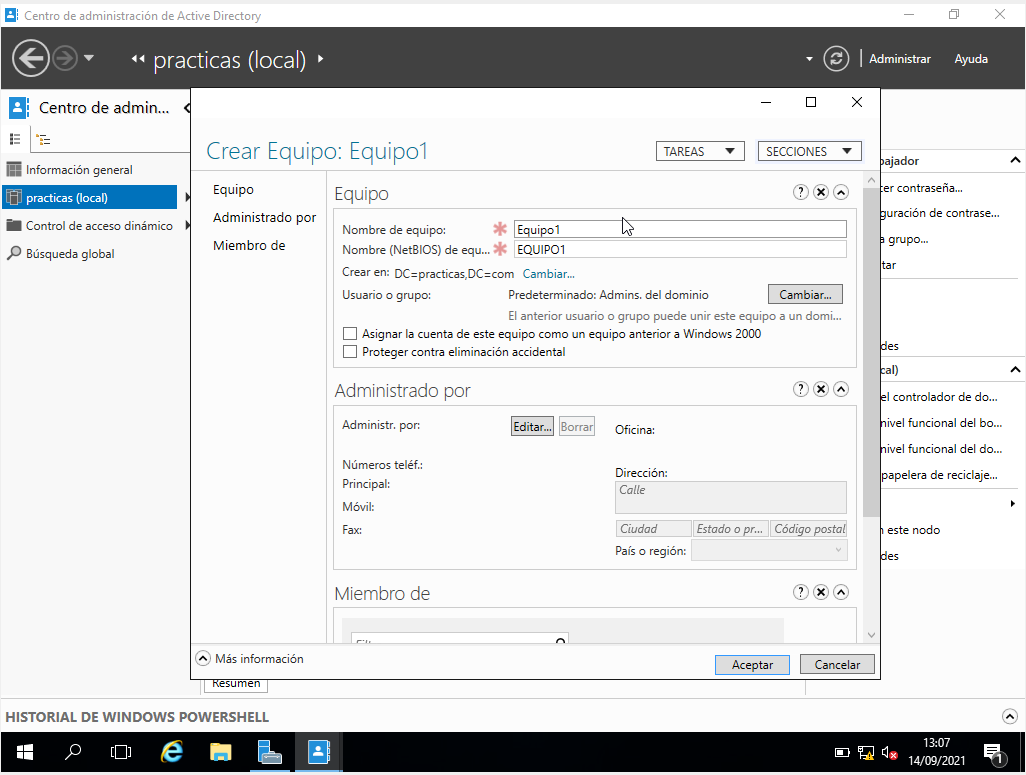
Task: Close the Administrado por section with X icon
Action: 820,389
